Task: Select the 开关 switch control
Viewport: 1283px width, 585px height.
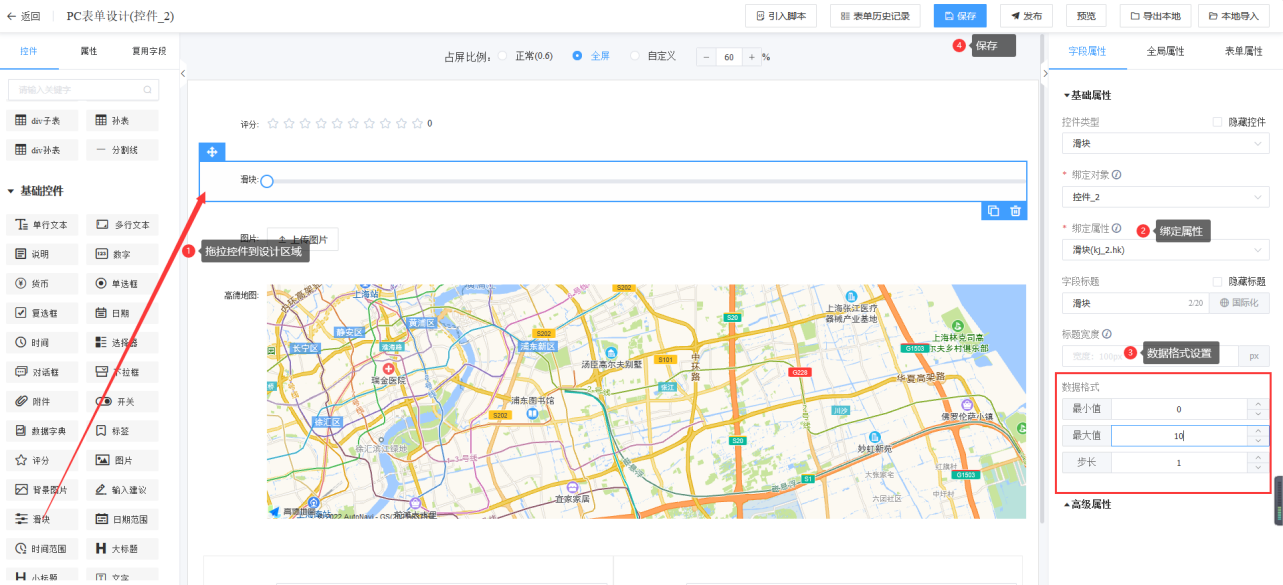Action: tap(121, 401)
